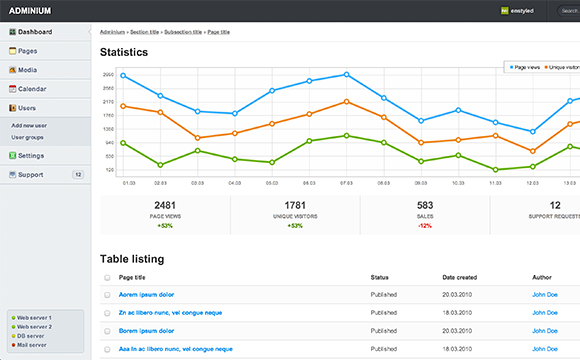Click the Users icon in sidebar
This screenshot has height=360, width=580.
pyautogui.click(x=13, y=108)
